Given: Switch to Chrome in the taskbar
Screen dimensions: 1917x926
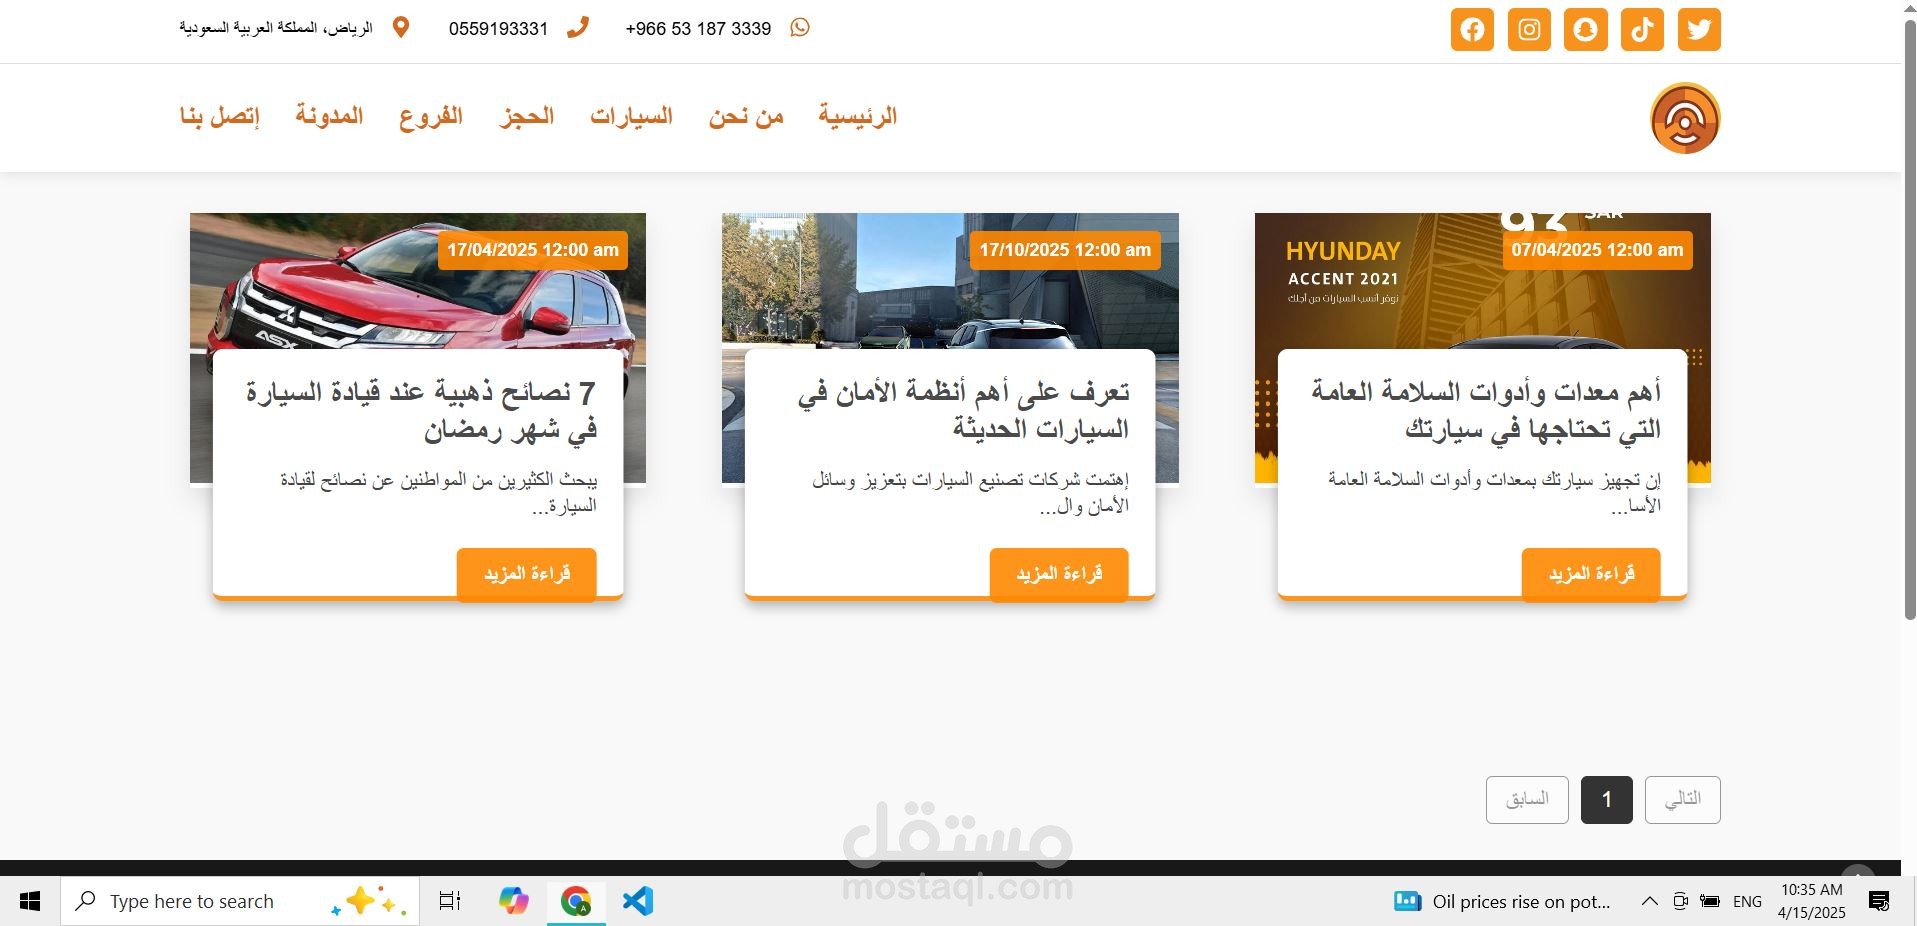Looking at the screenshot, I should click(576, 901).
